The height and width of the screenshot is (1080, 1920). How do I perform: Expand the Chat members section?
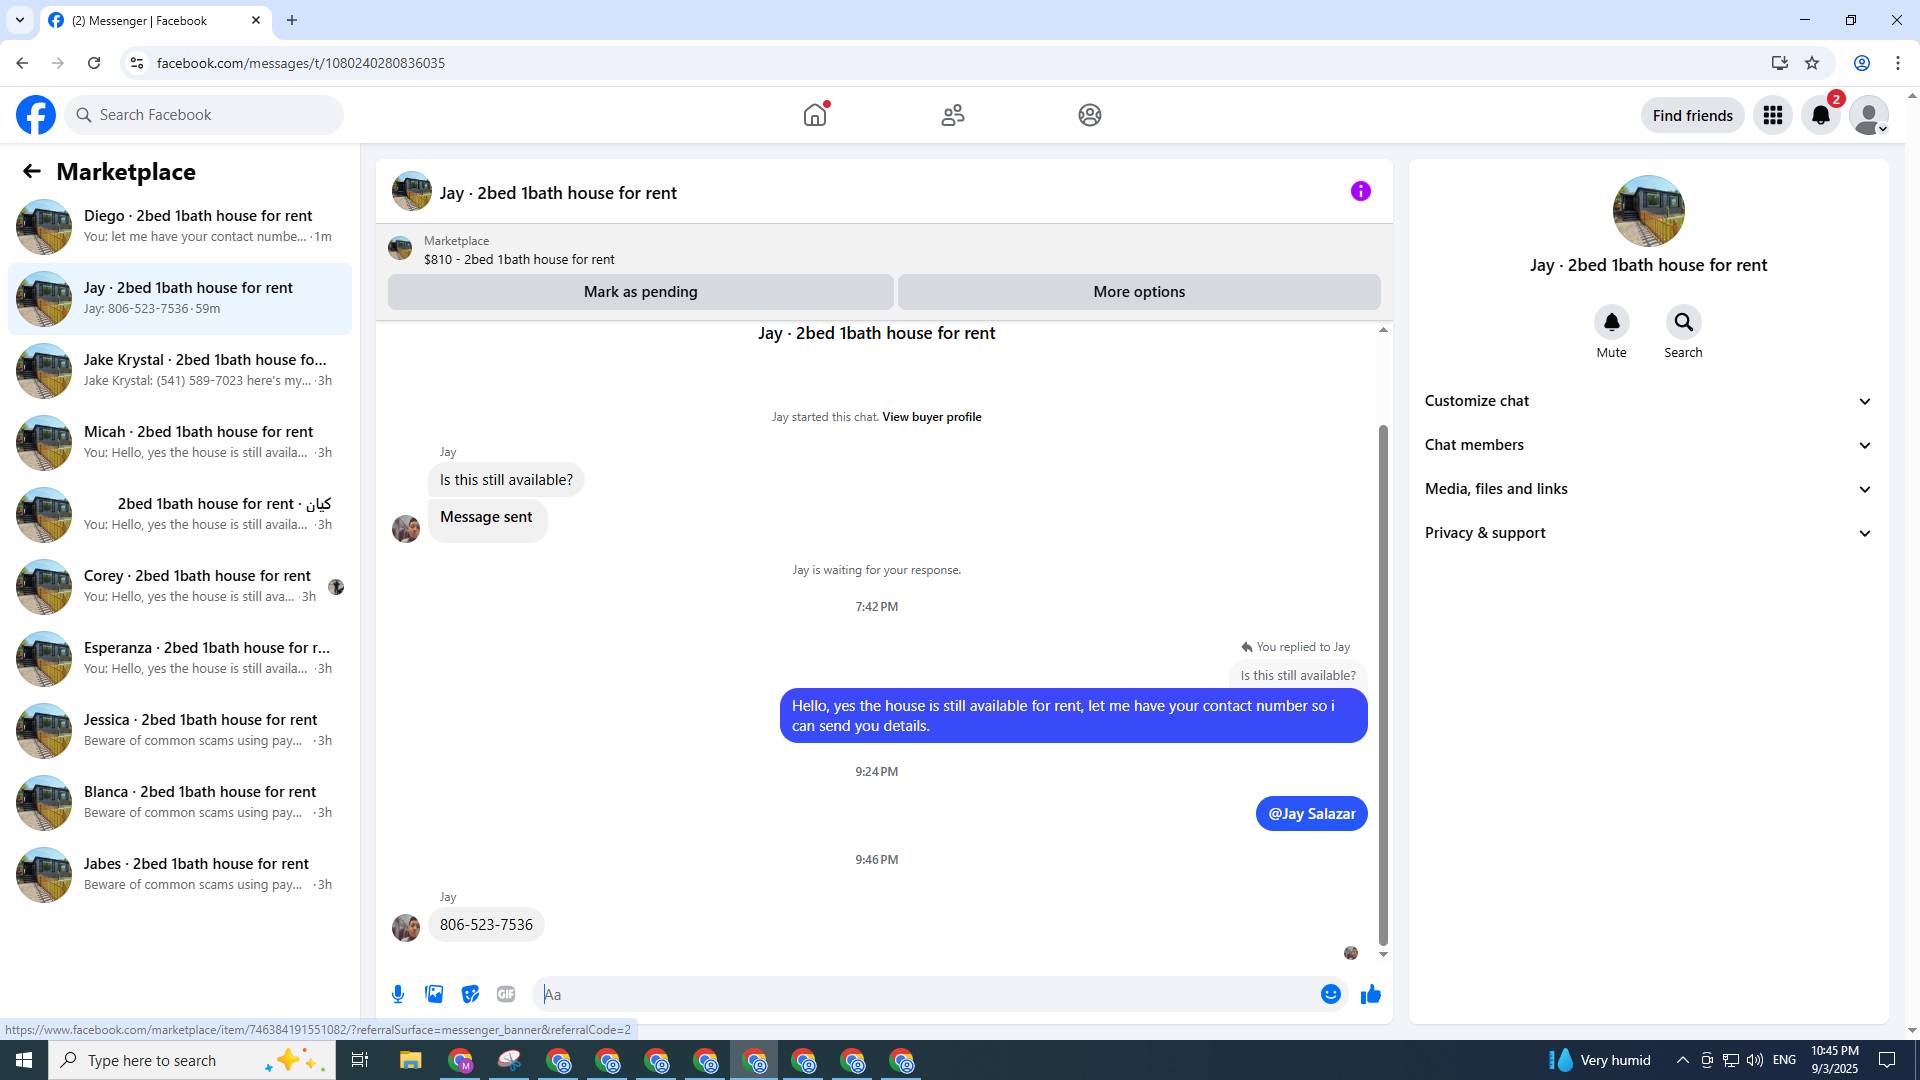1648,445
